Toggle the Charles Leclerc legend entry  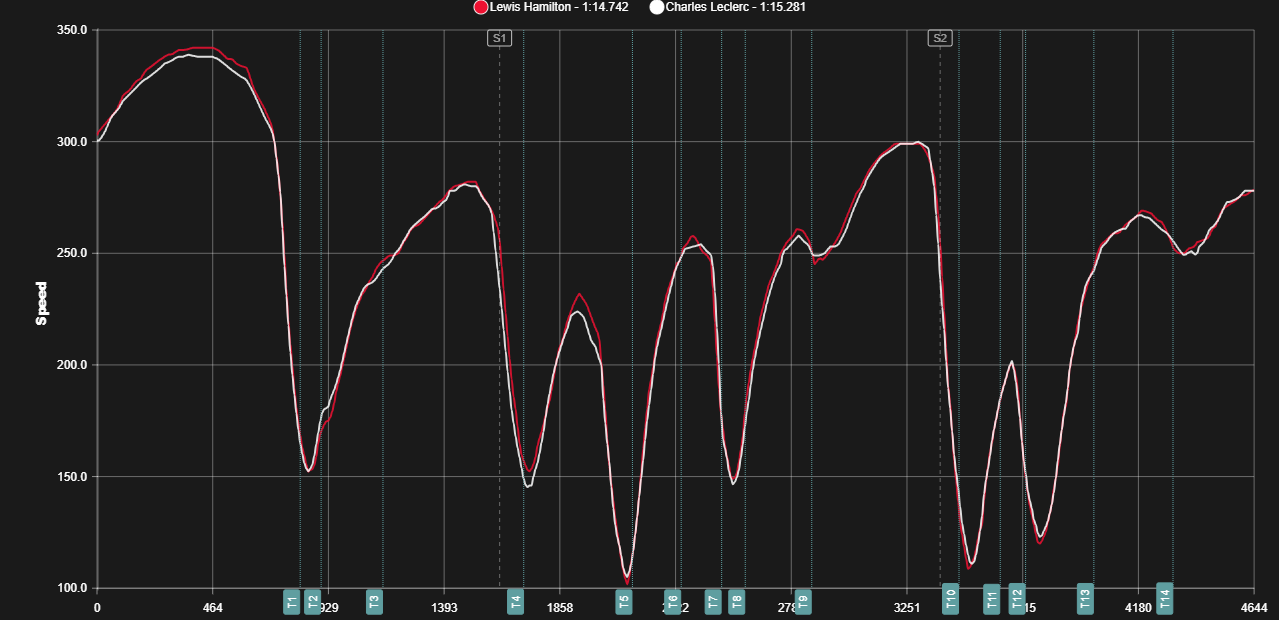coord(728,7)
